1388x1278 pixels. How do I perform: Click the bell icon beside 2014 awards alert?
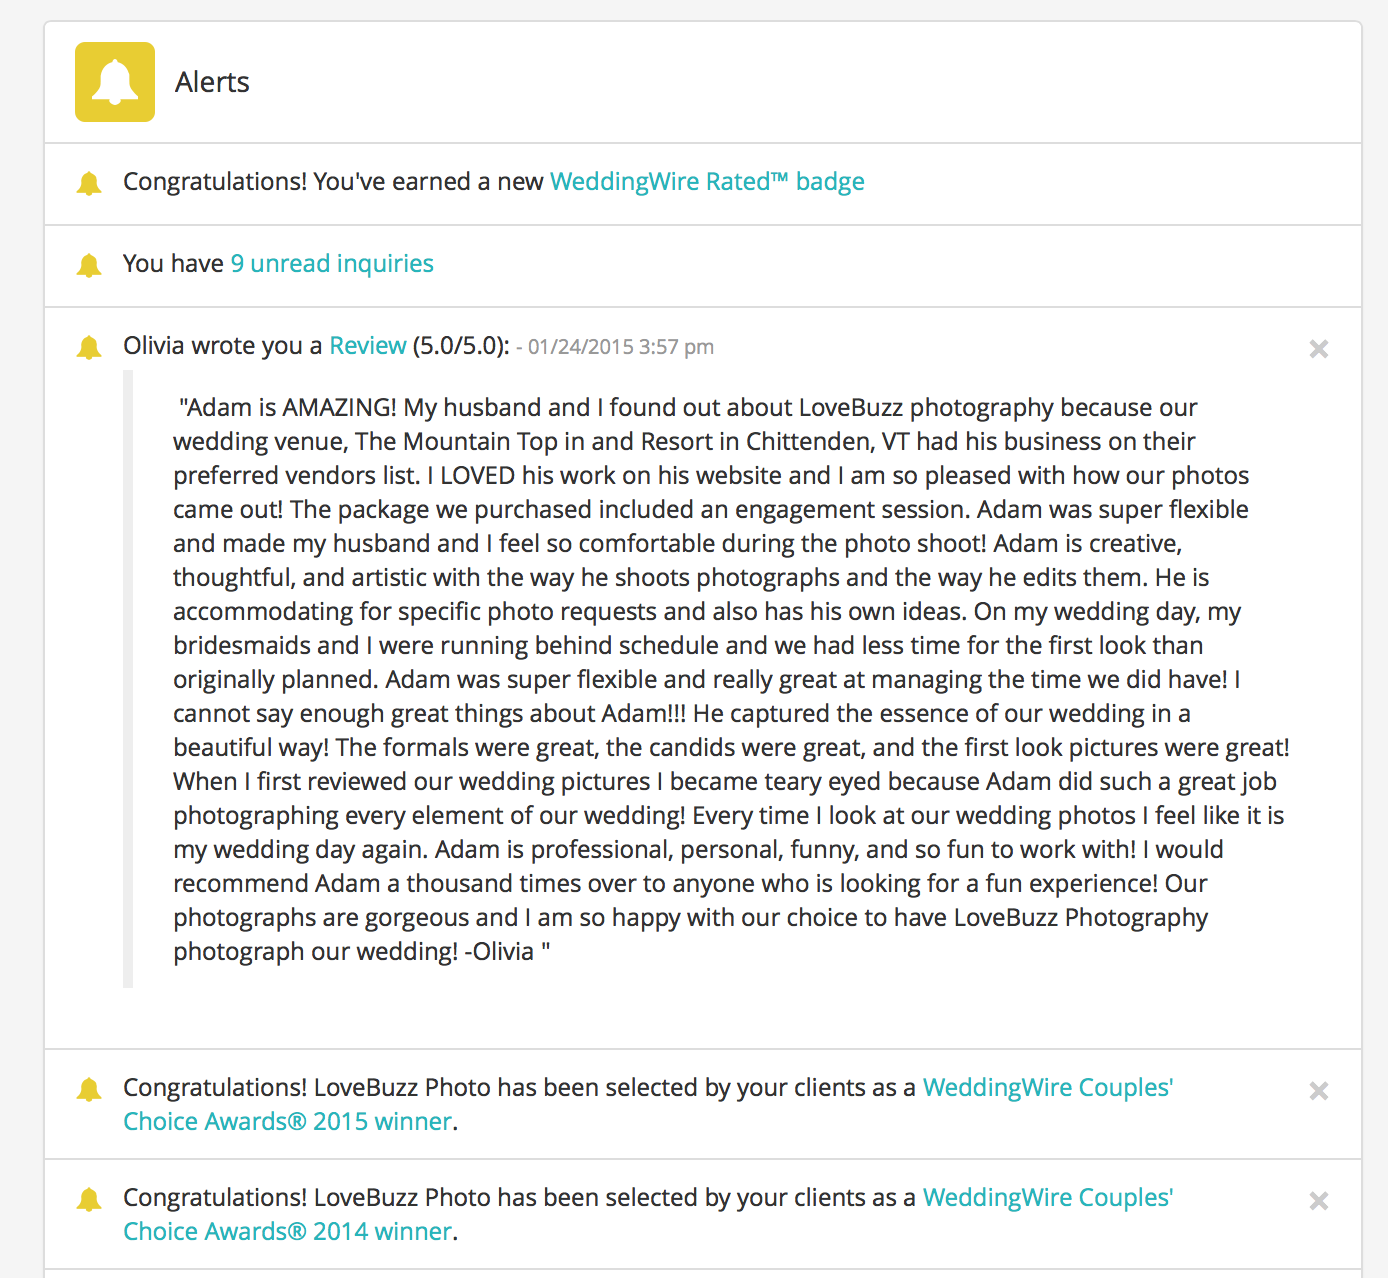click(89, 1199)
